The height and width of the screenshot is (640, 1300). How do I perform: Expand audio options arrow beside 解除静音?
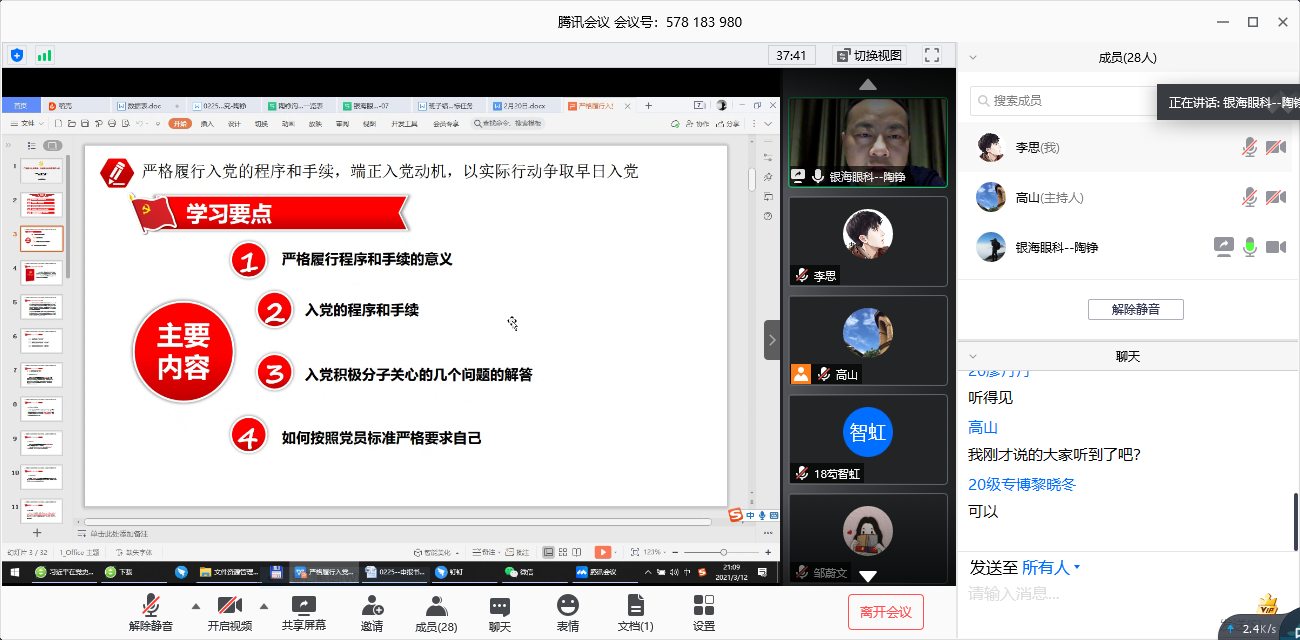196,606
